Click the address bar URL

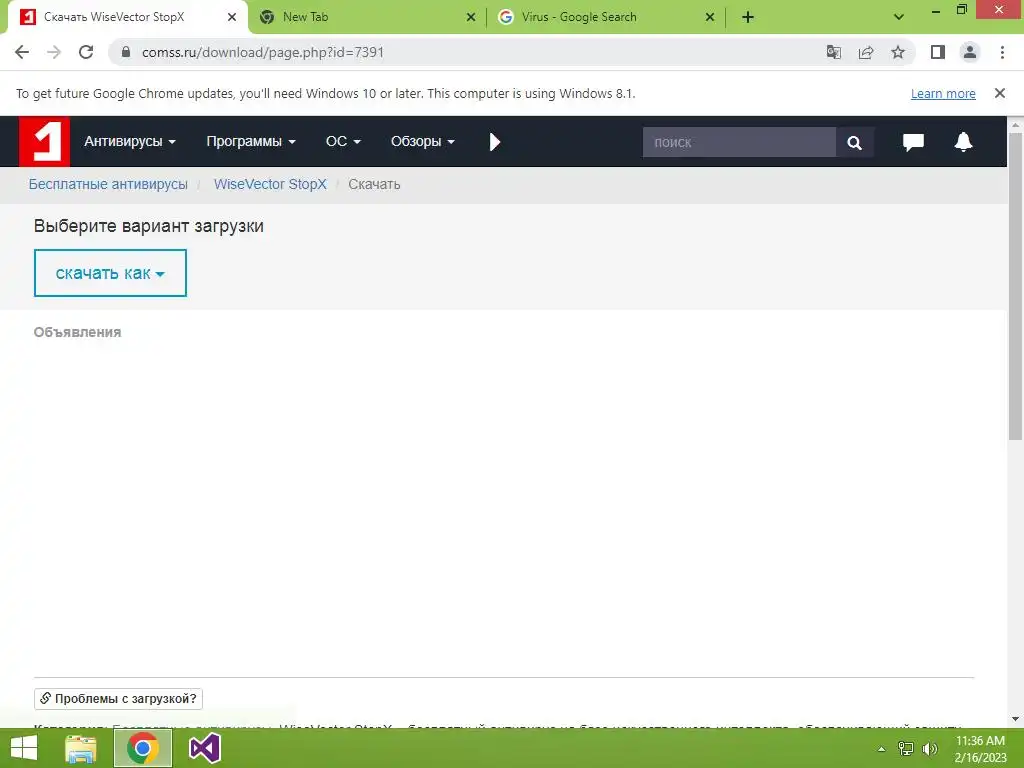coord(263,52)
